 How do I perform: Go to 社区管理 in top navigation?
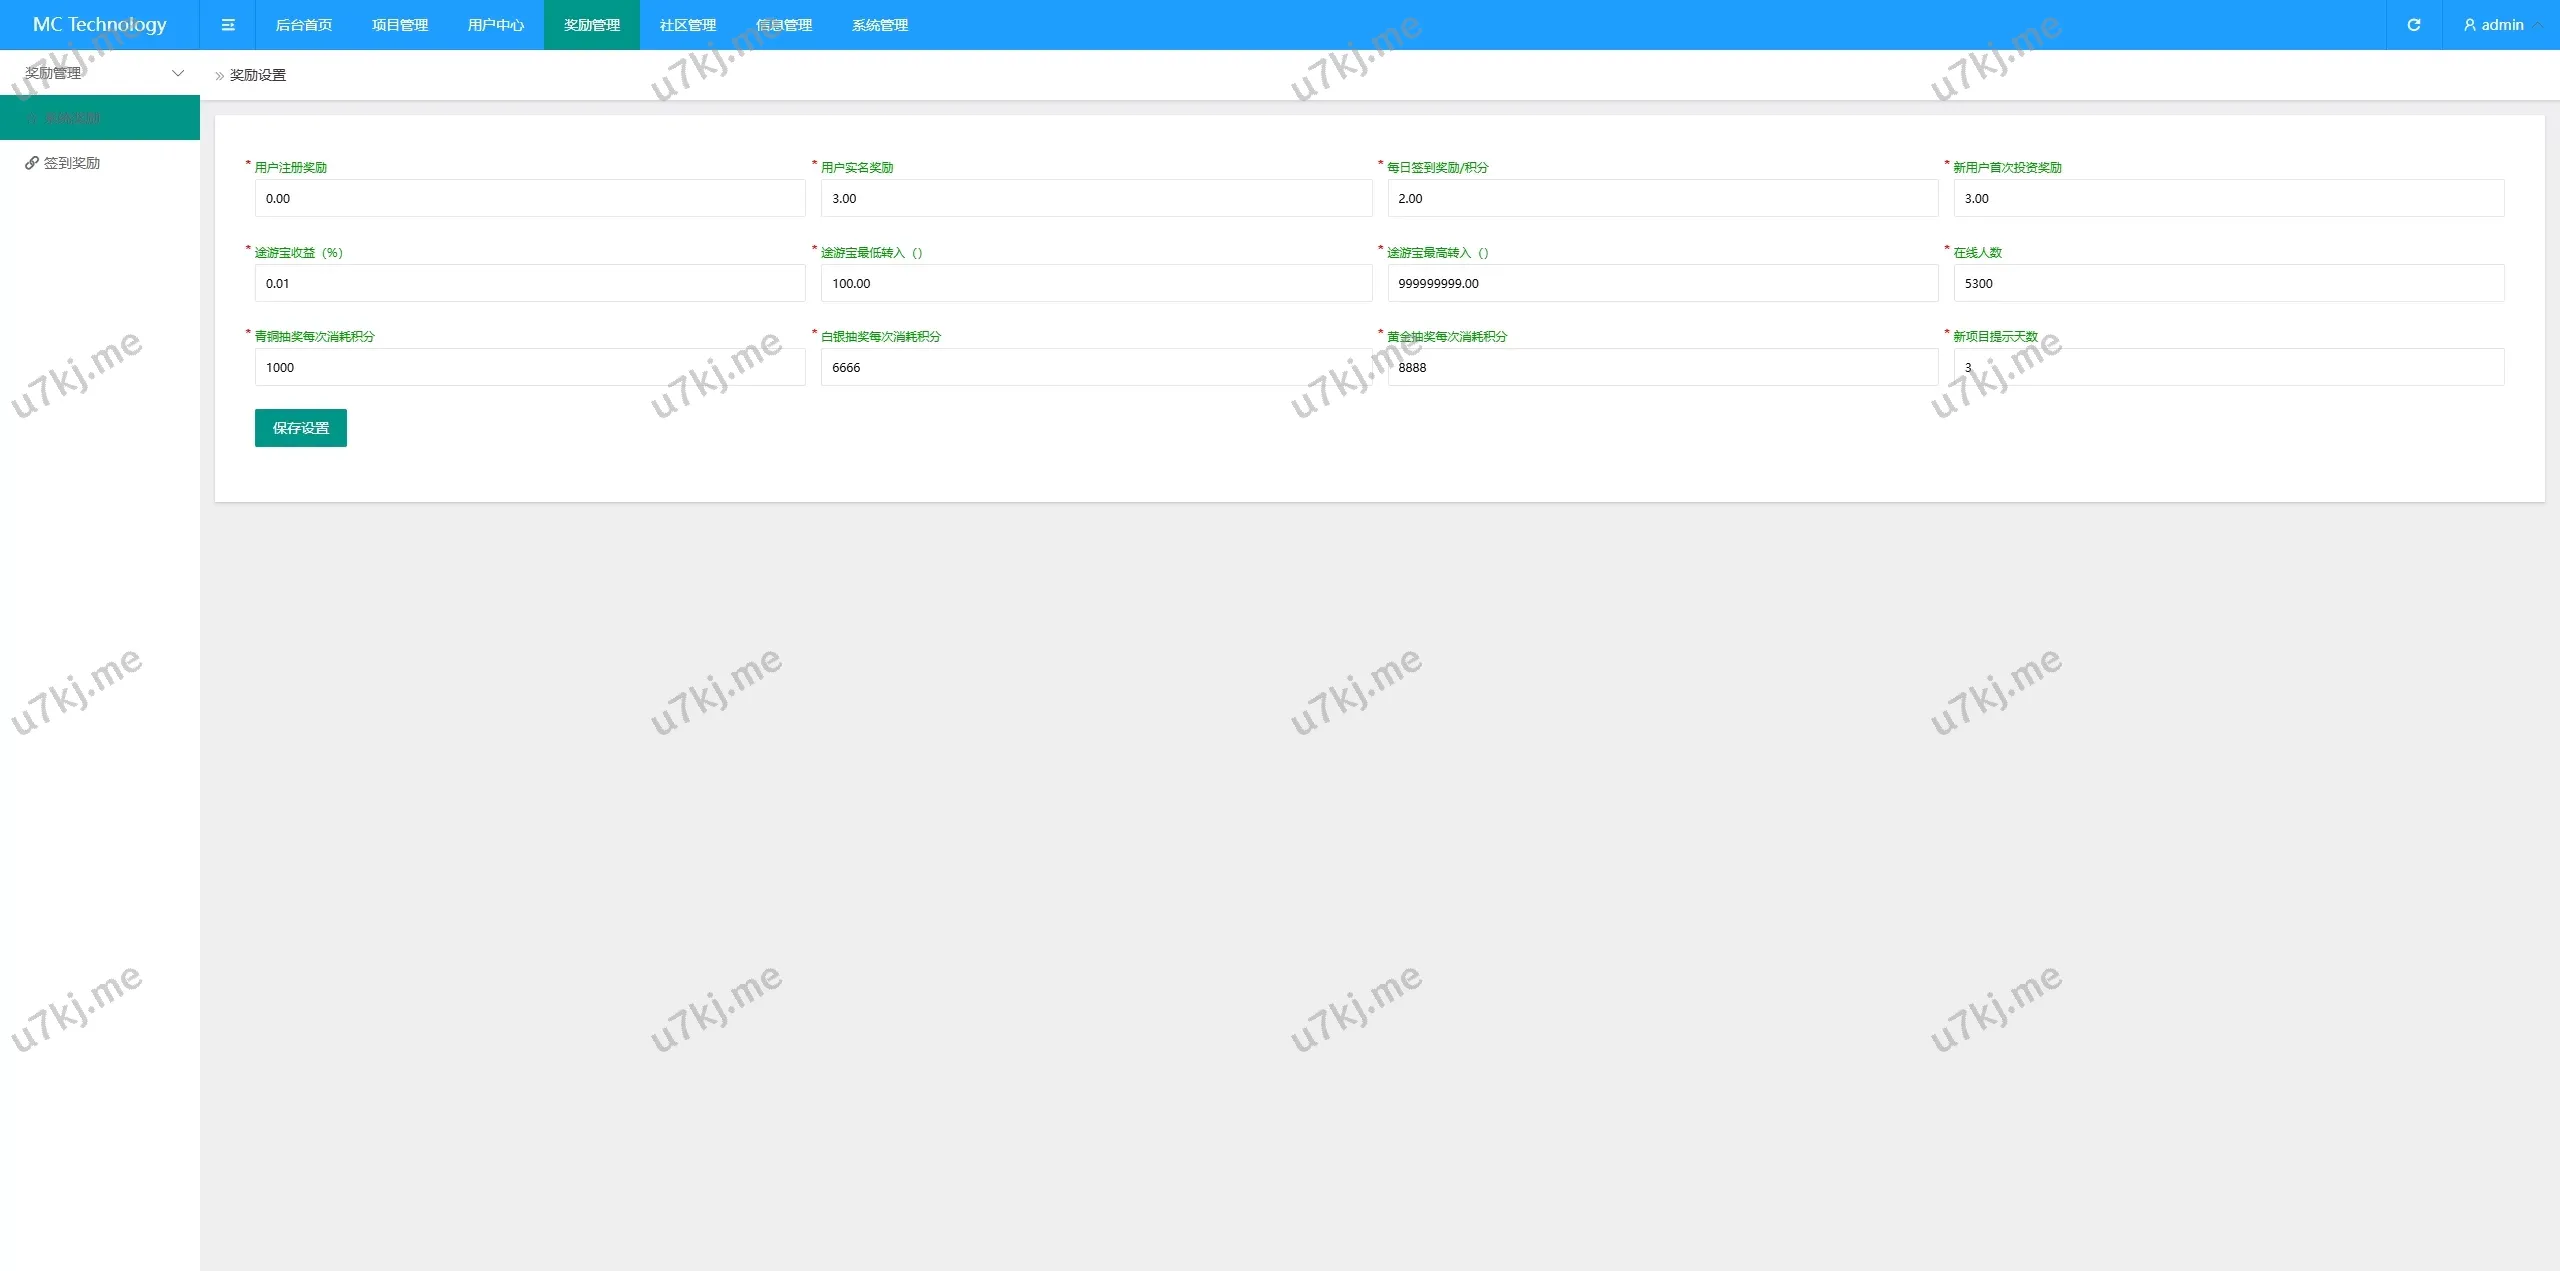point(688,25)
